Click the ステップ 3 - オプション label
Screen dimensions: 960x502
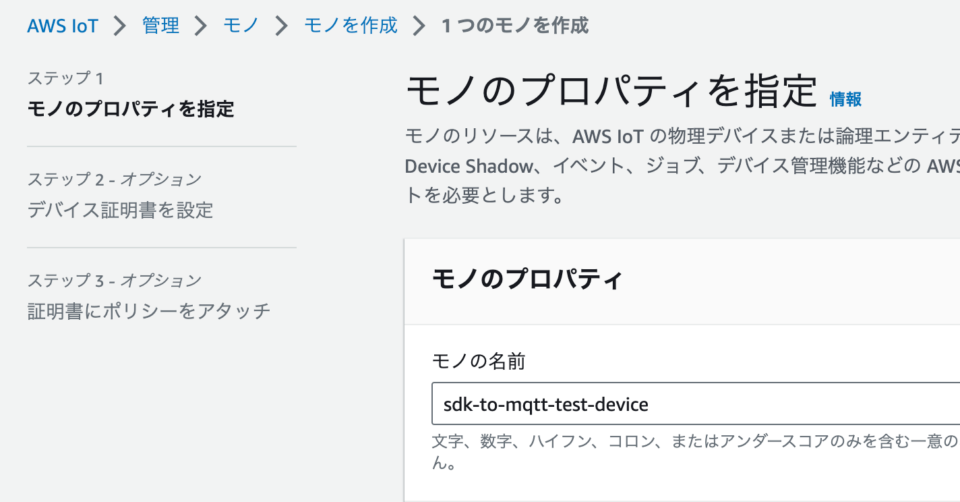click(114, 280)
